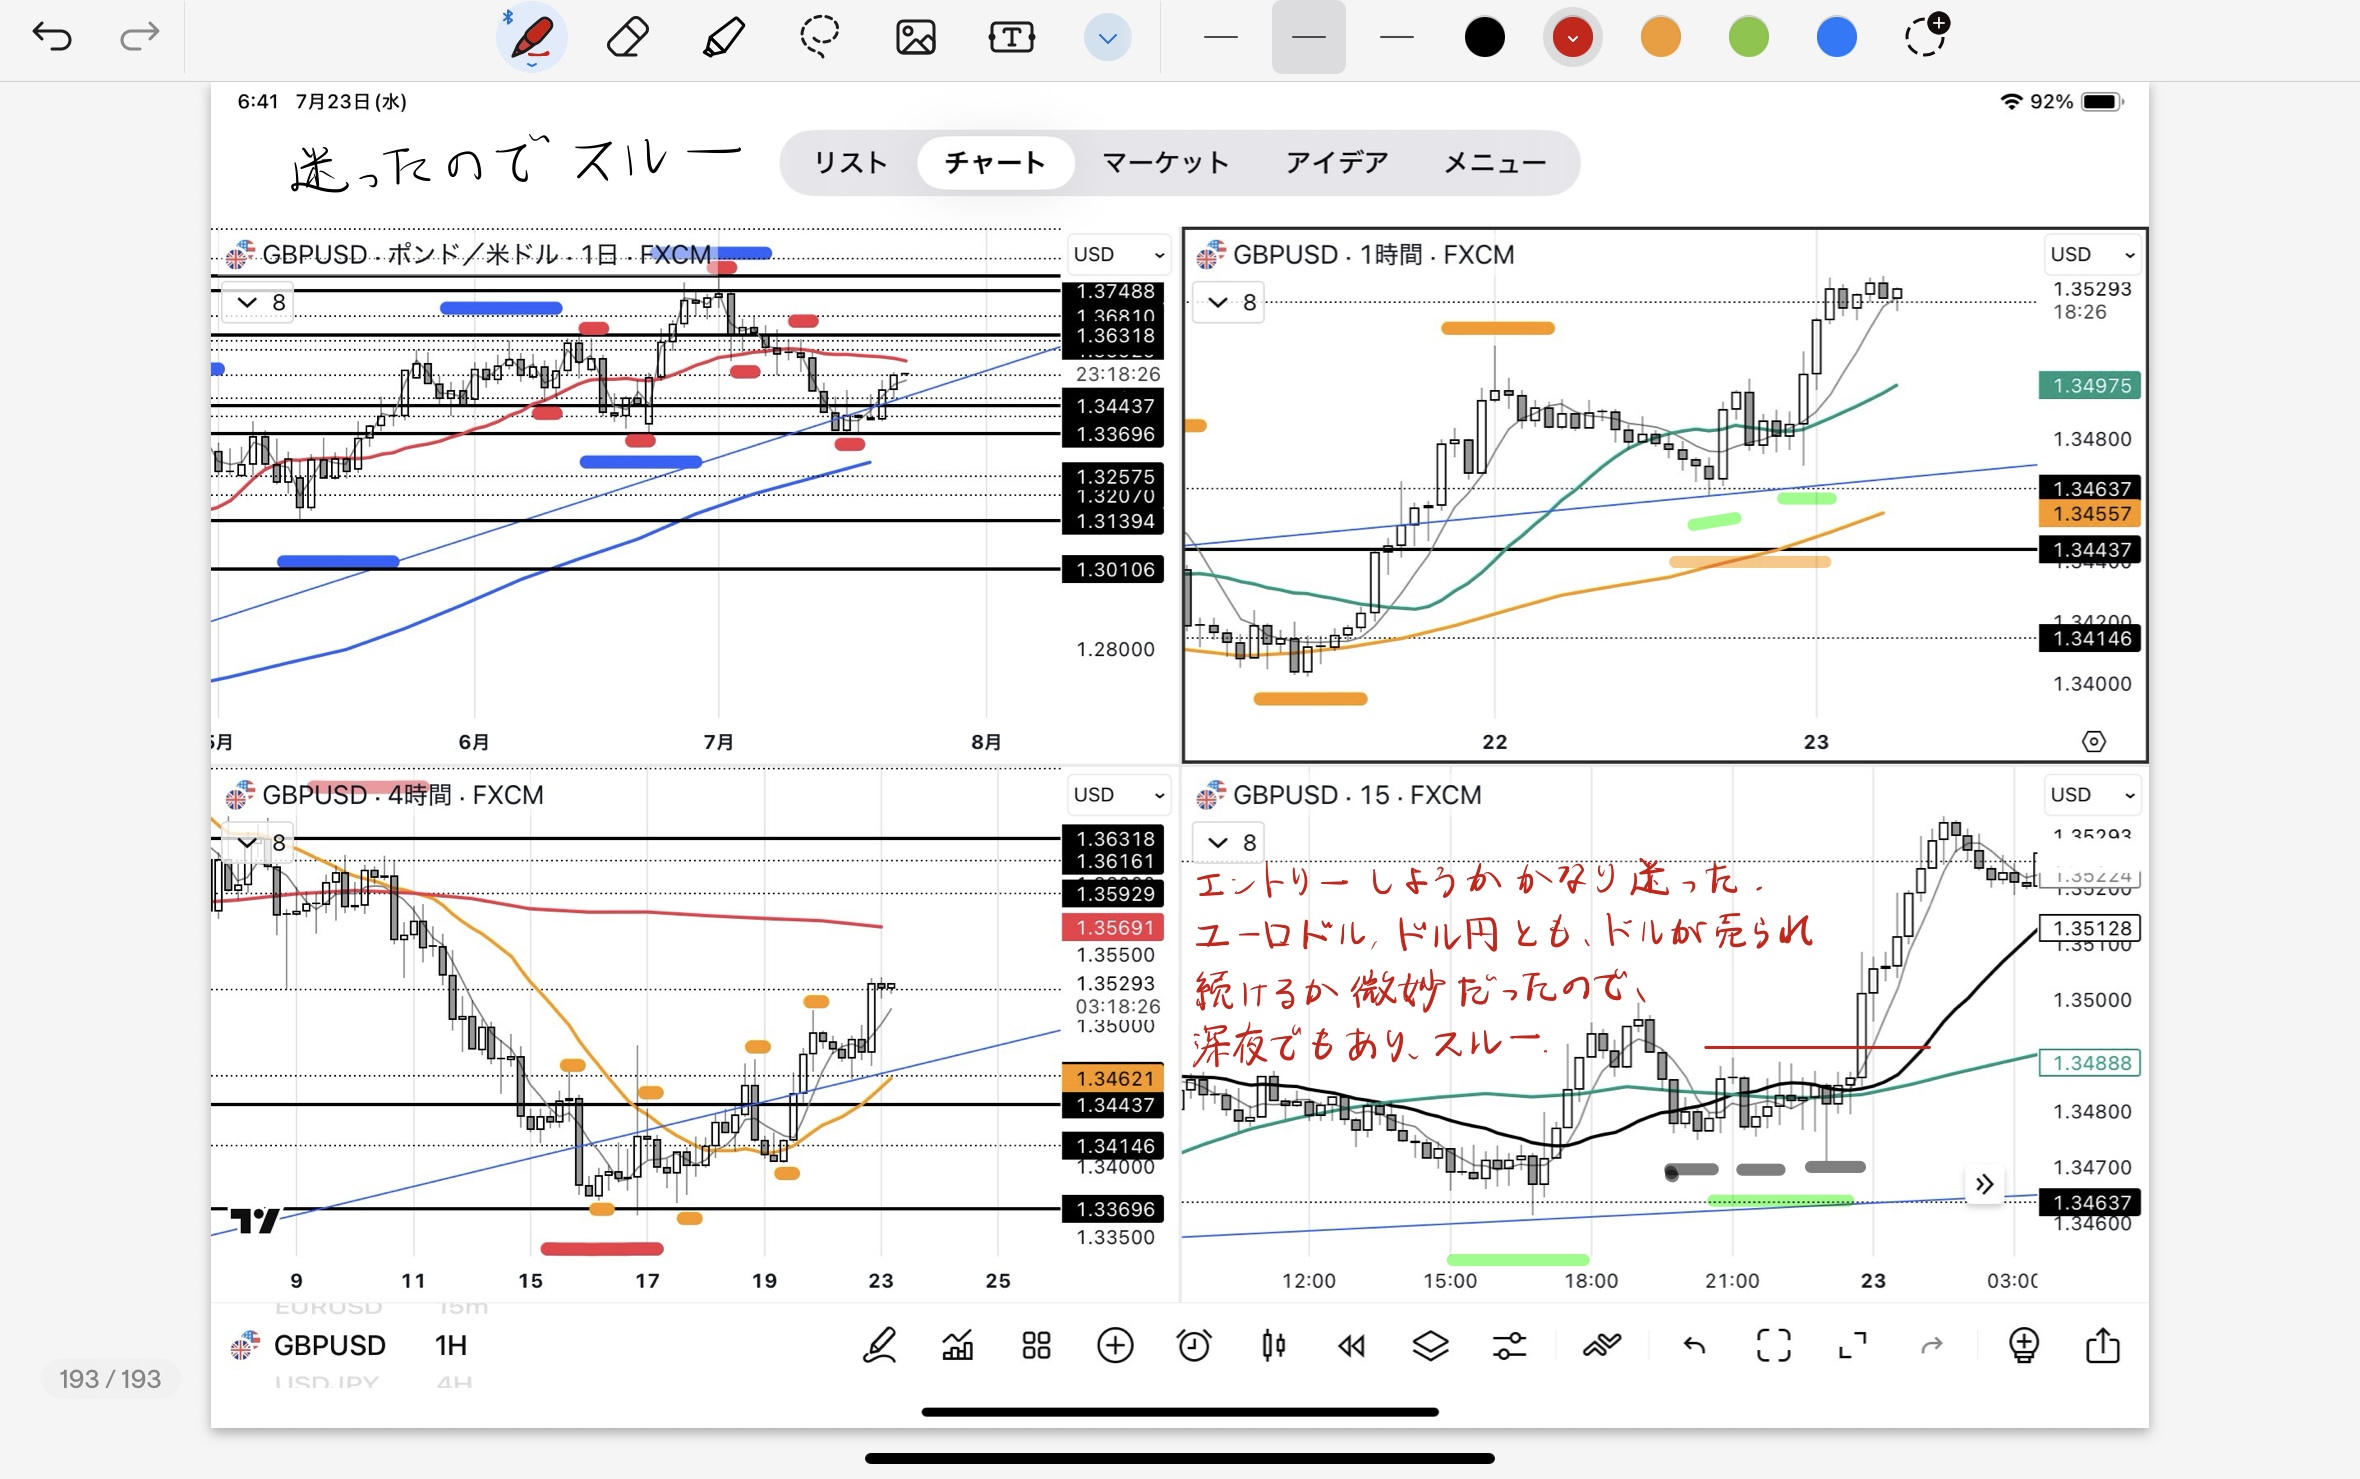Open chart settings sliders icon
Image resolution: width=2360 pixels, height=1479 pixels.
coord(1509,1346)
